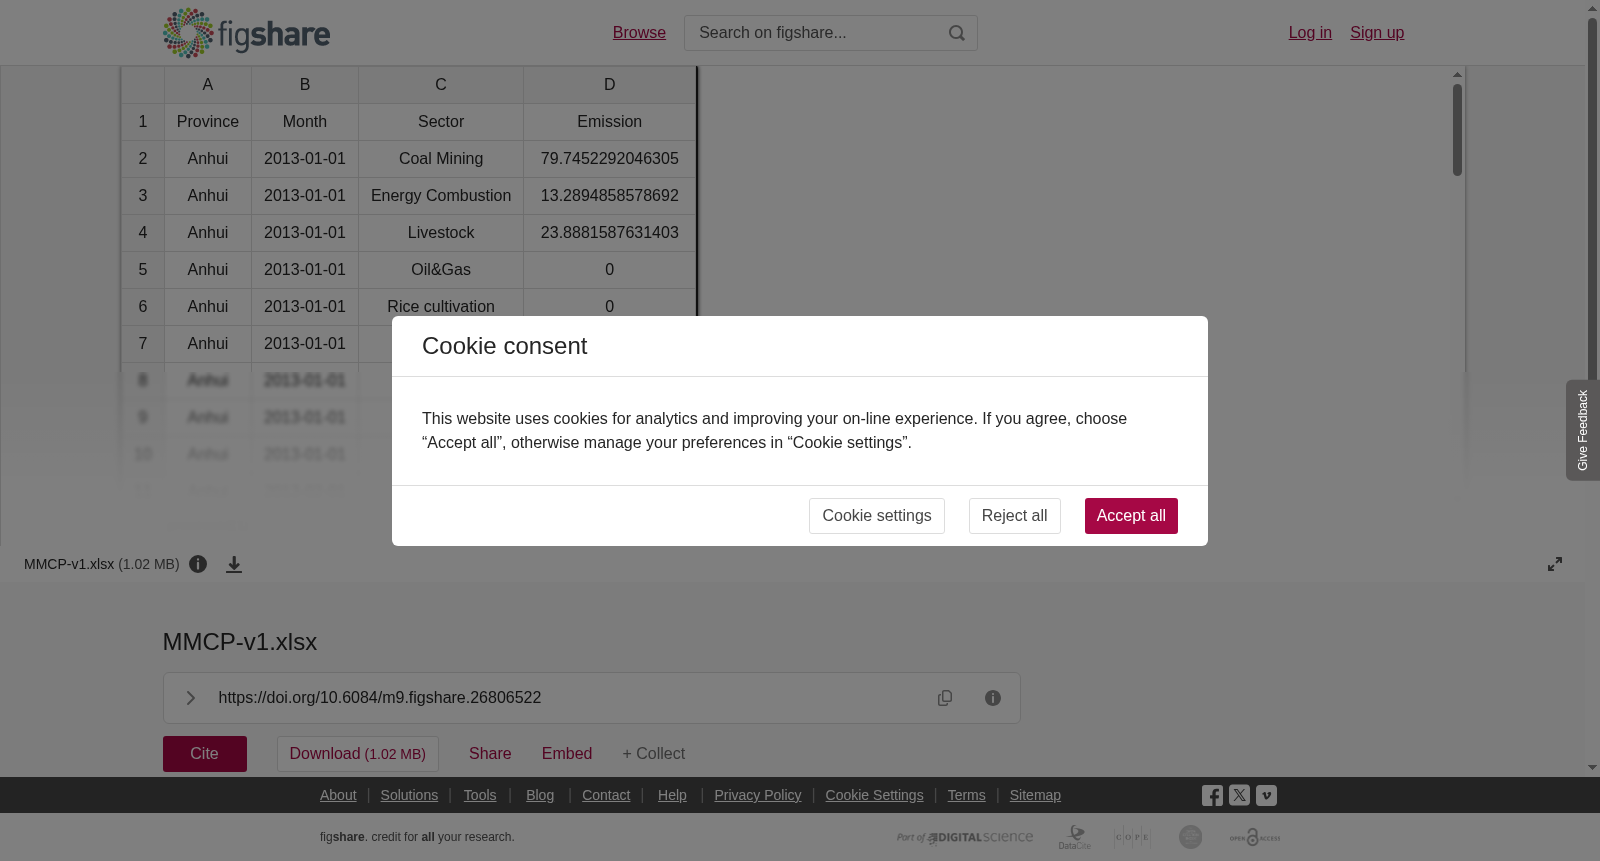Open Open Access footer logo

pos(1255,837)
